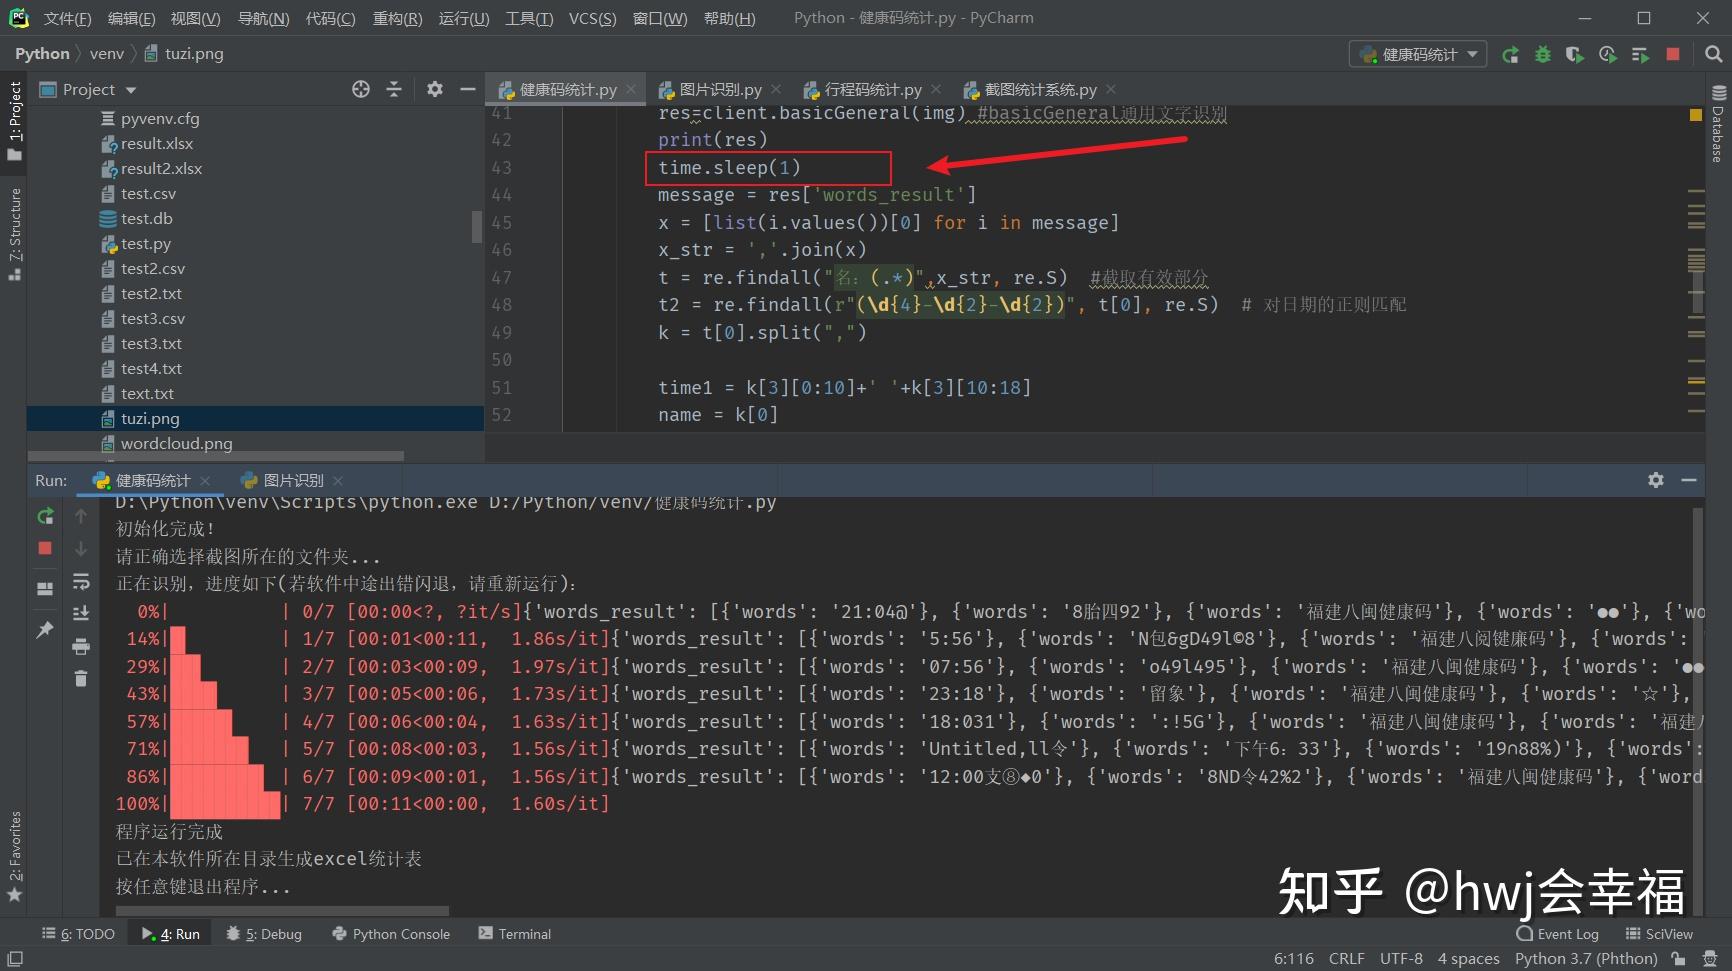Expand the Project panel dropdown
This screenshot has width=1732, height=971.
tap(130, 89)
